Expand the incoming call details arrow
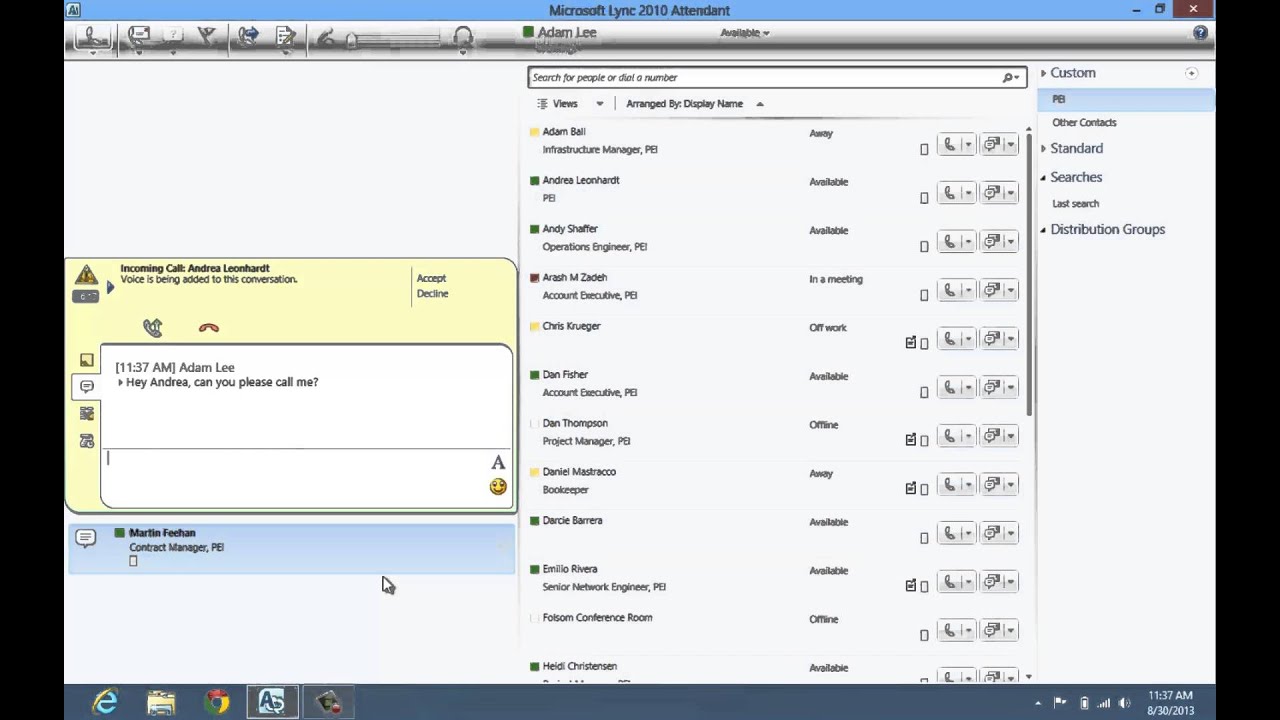This screenshot has height=720, width=1280. click(110, 286)
